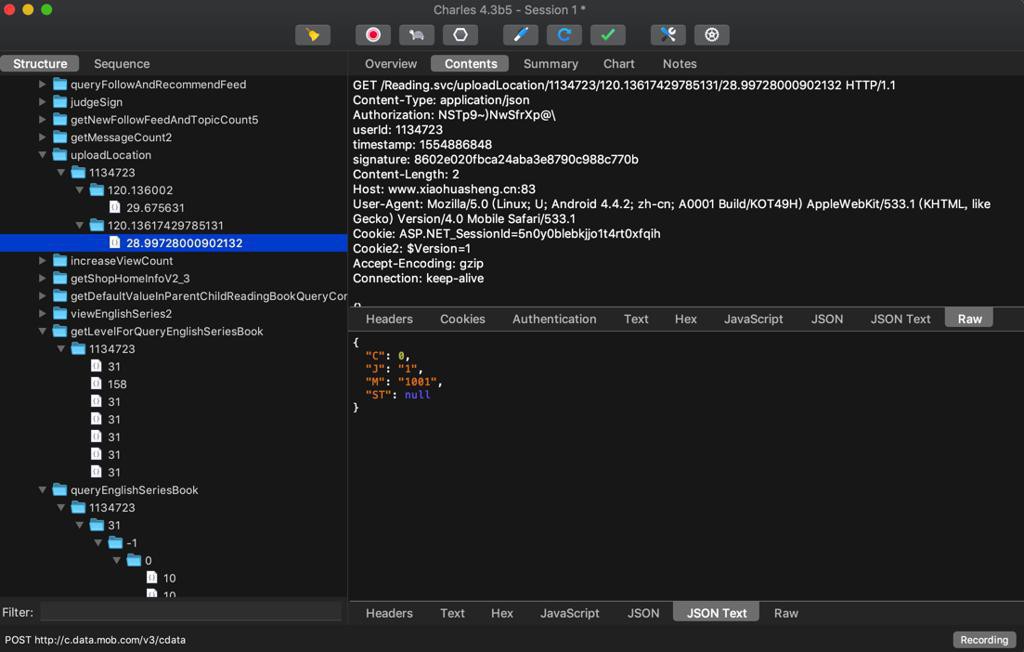Click the uploadLocation folder icon
The image size is (1024, 652).
[x=60, y=155]
